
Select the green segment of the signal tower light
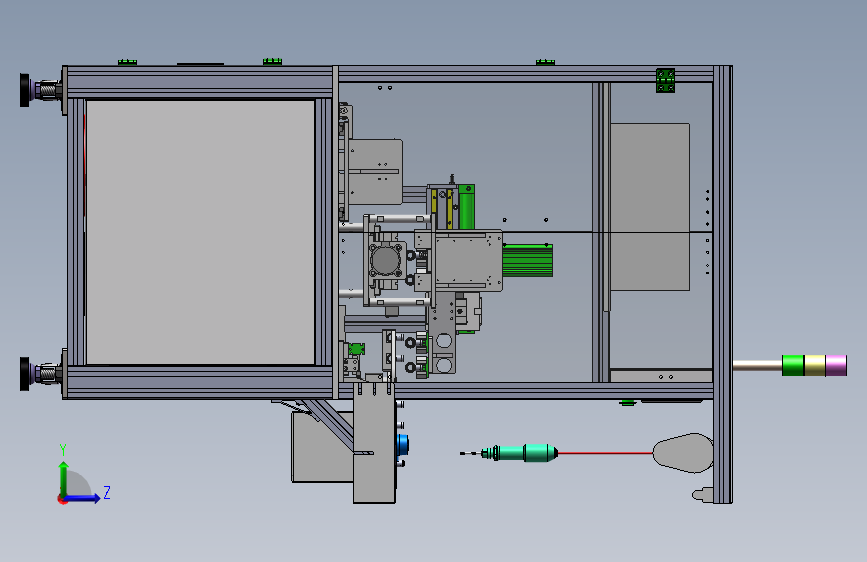tap(793, 366)
